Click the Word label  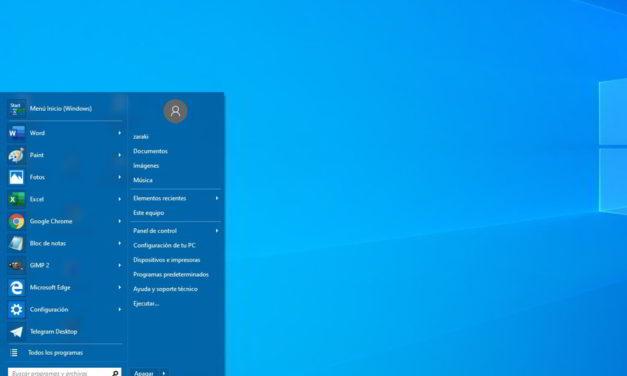tap(37, 133)
